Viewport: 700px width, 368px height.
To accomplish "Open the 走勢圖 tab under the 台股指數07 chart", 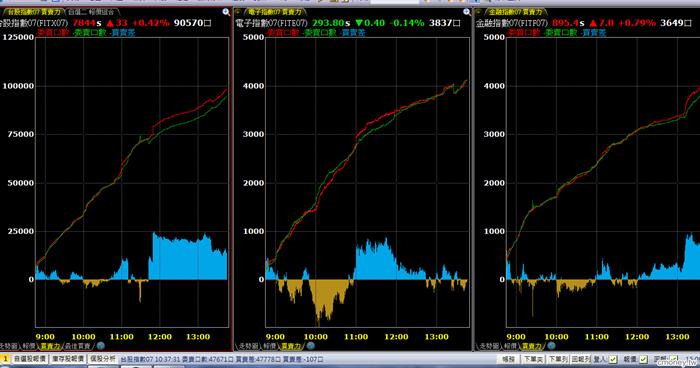I will pyautogui.click(x=9, y=346).
